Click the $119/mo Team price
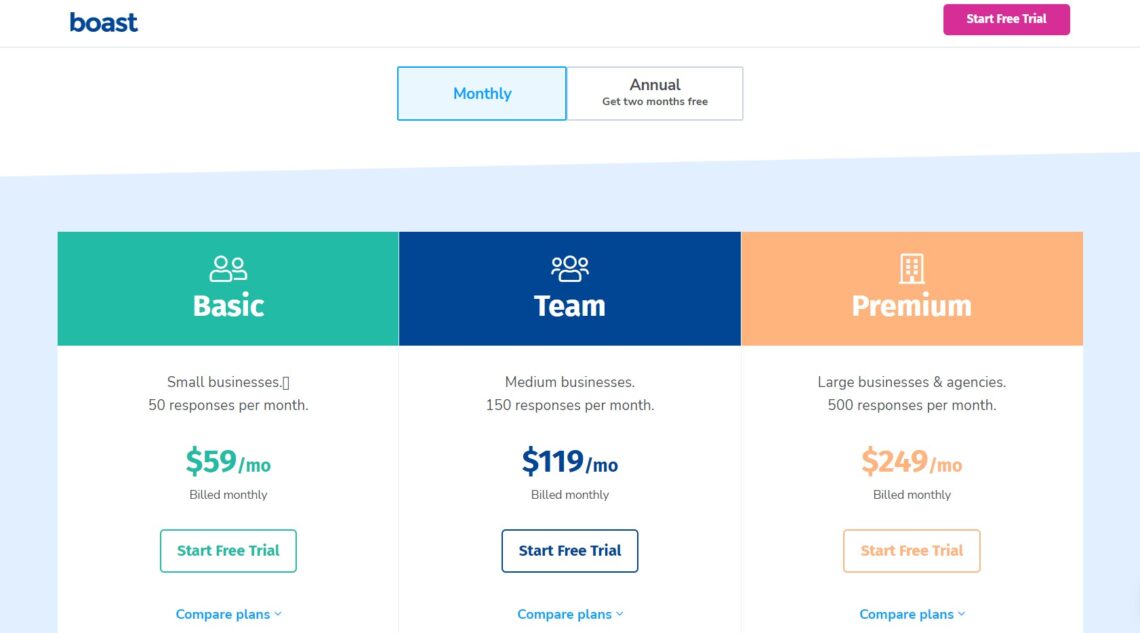1140x633 pixels. [569, 461]
